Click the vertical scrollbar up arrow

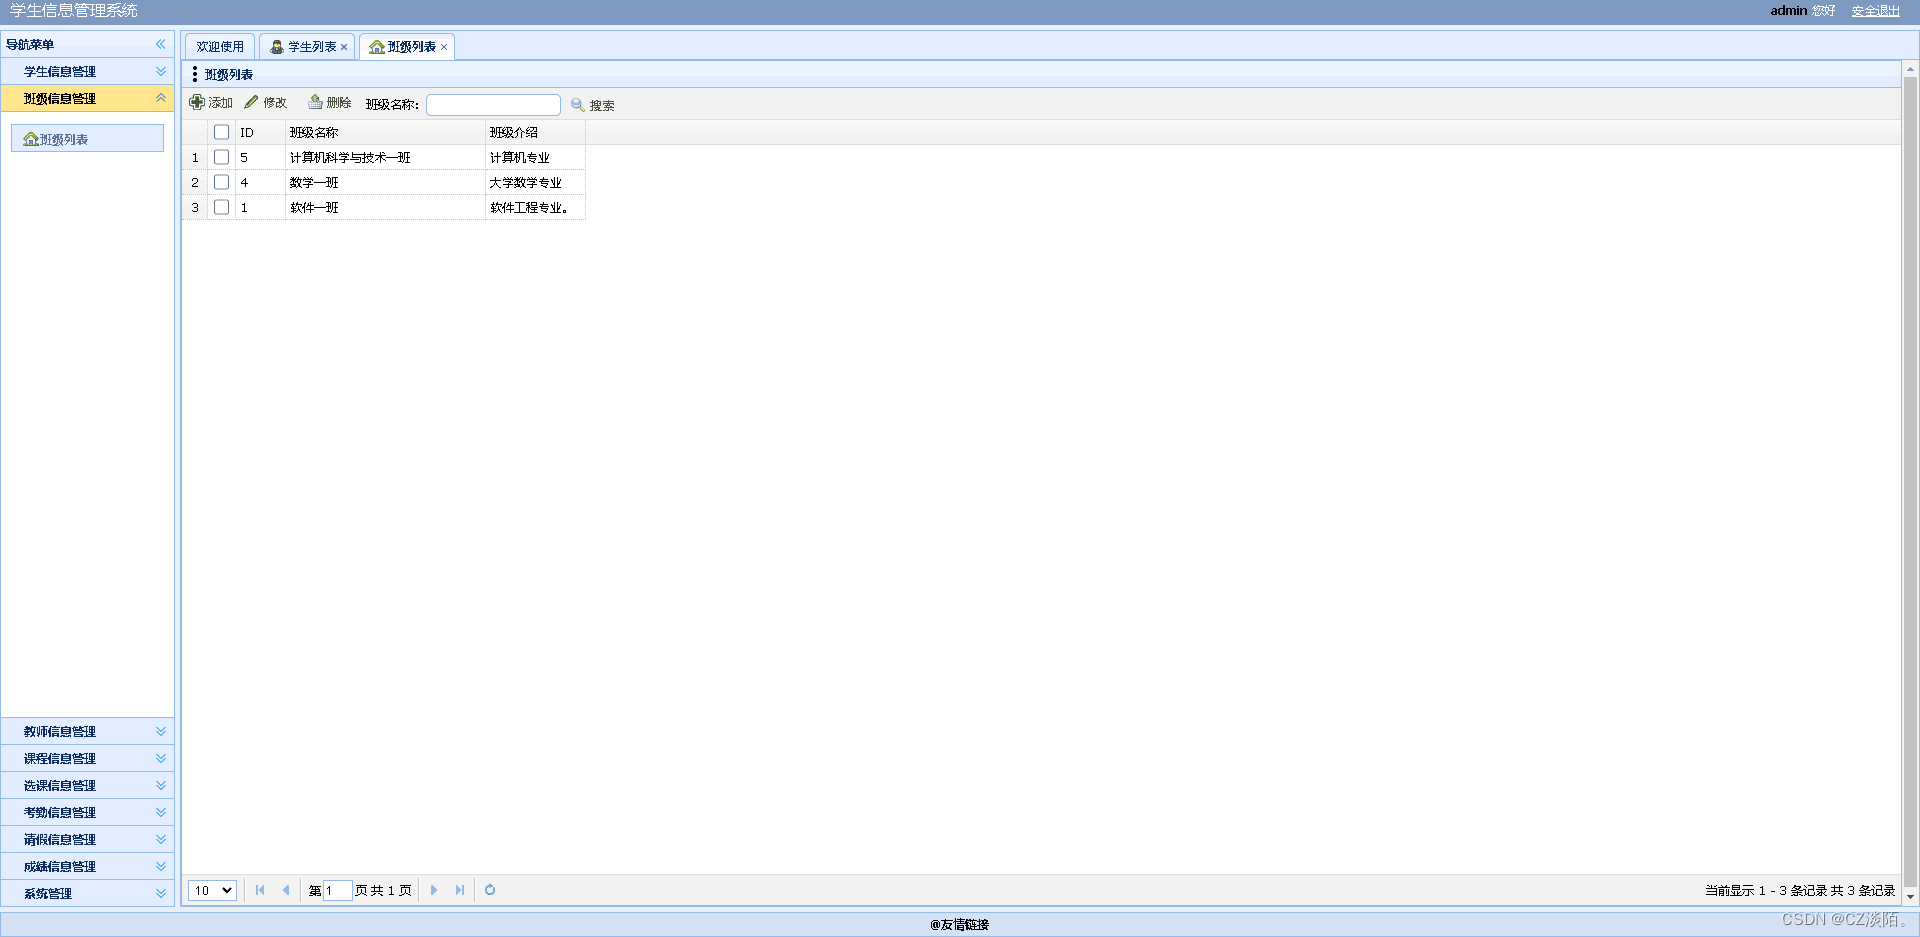1910,70
